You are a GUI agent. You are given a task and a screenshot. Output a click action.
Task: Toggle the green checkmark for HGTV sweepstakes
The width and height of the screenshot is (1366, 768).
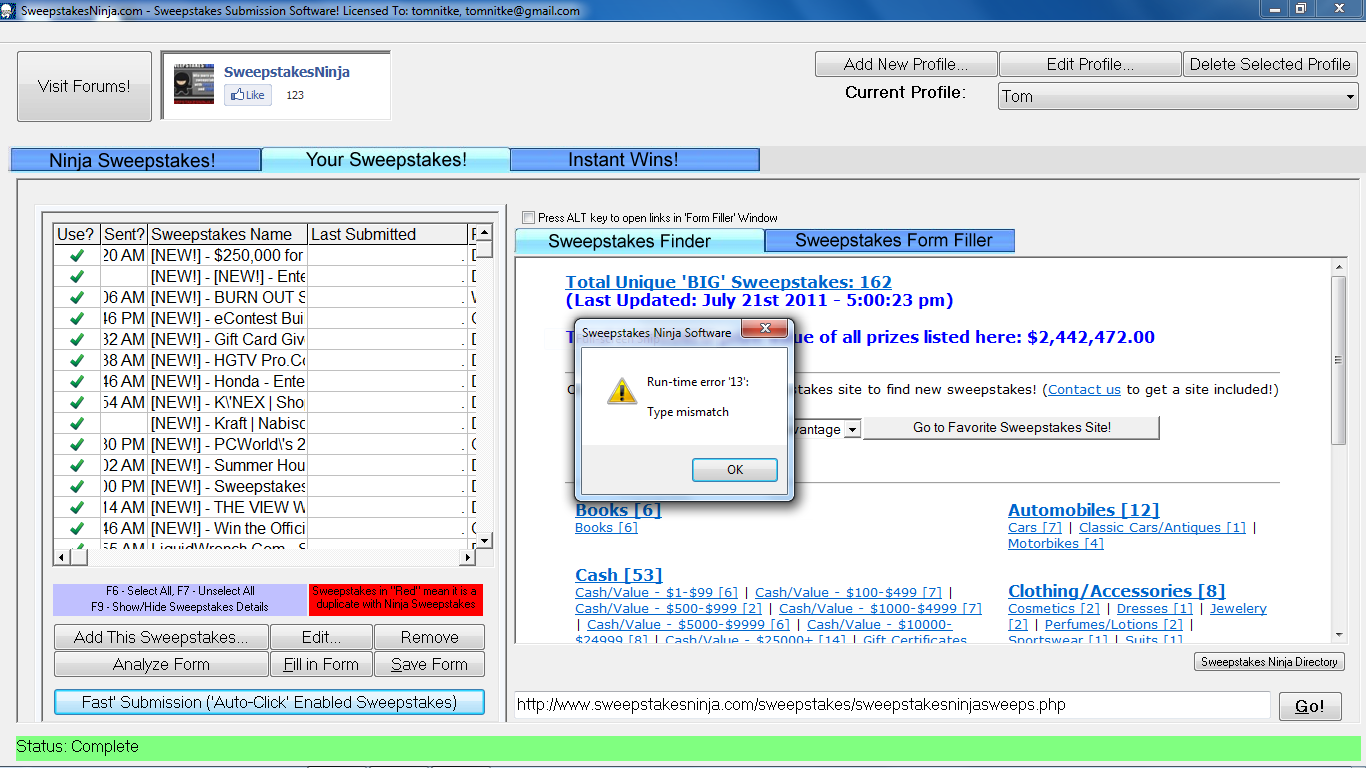coord(76,360)
